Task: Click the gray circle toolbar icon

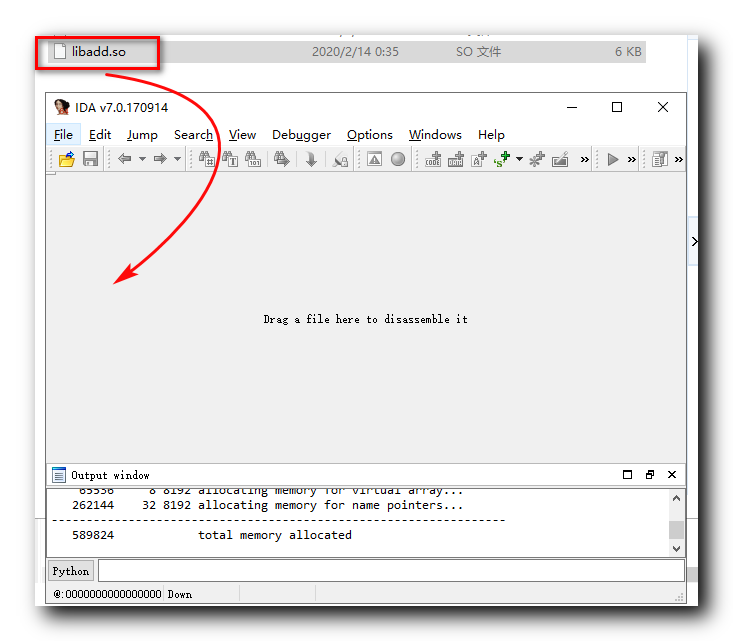Action: click(x=398, y=159)
